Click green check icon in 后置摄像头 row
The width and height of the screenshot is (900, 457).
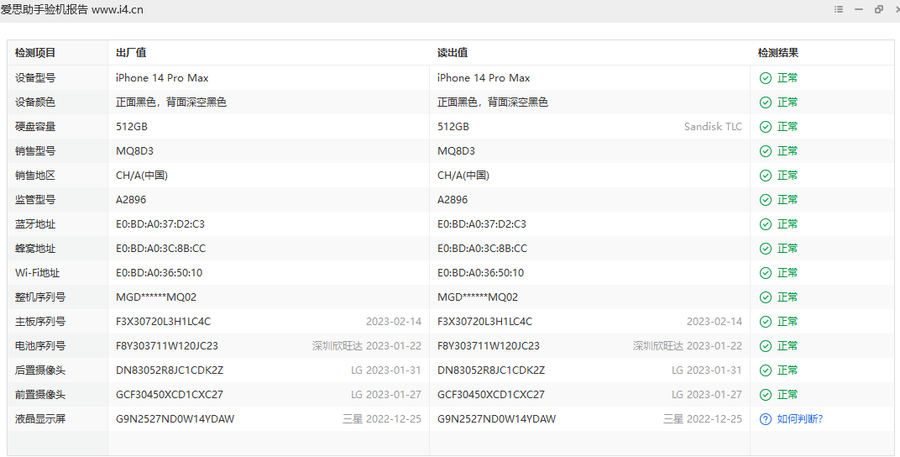pyautogui.click(x=765, y=371)
